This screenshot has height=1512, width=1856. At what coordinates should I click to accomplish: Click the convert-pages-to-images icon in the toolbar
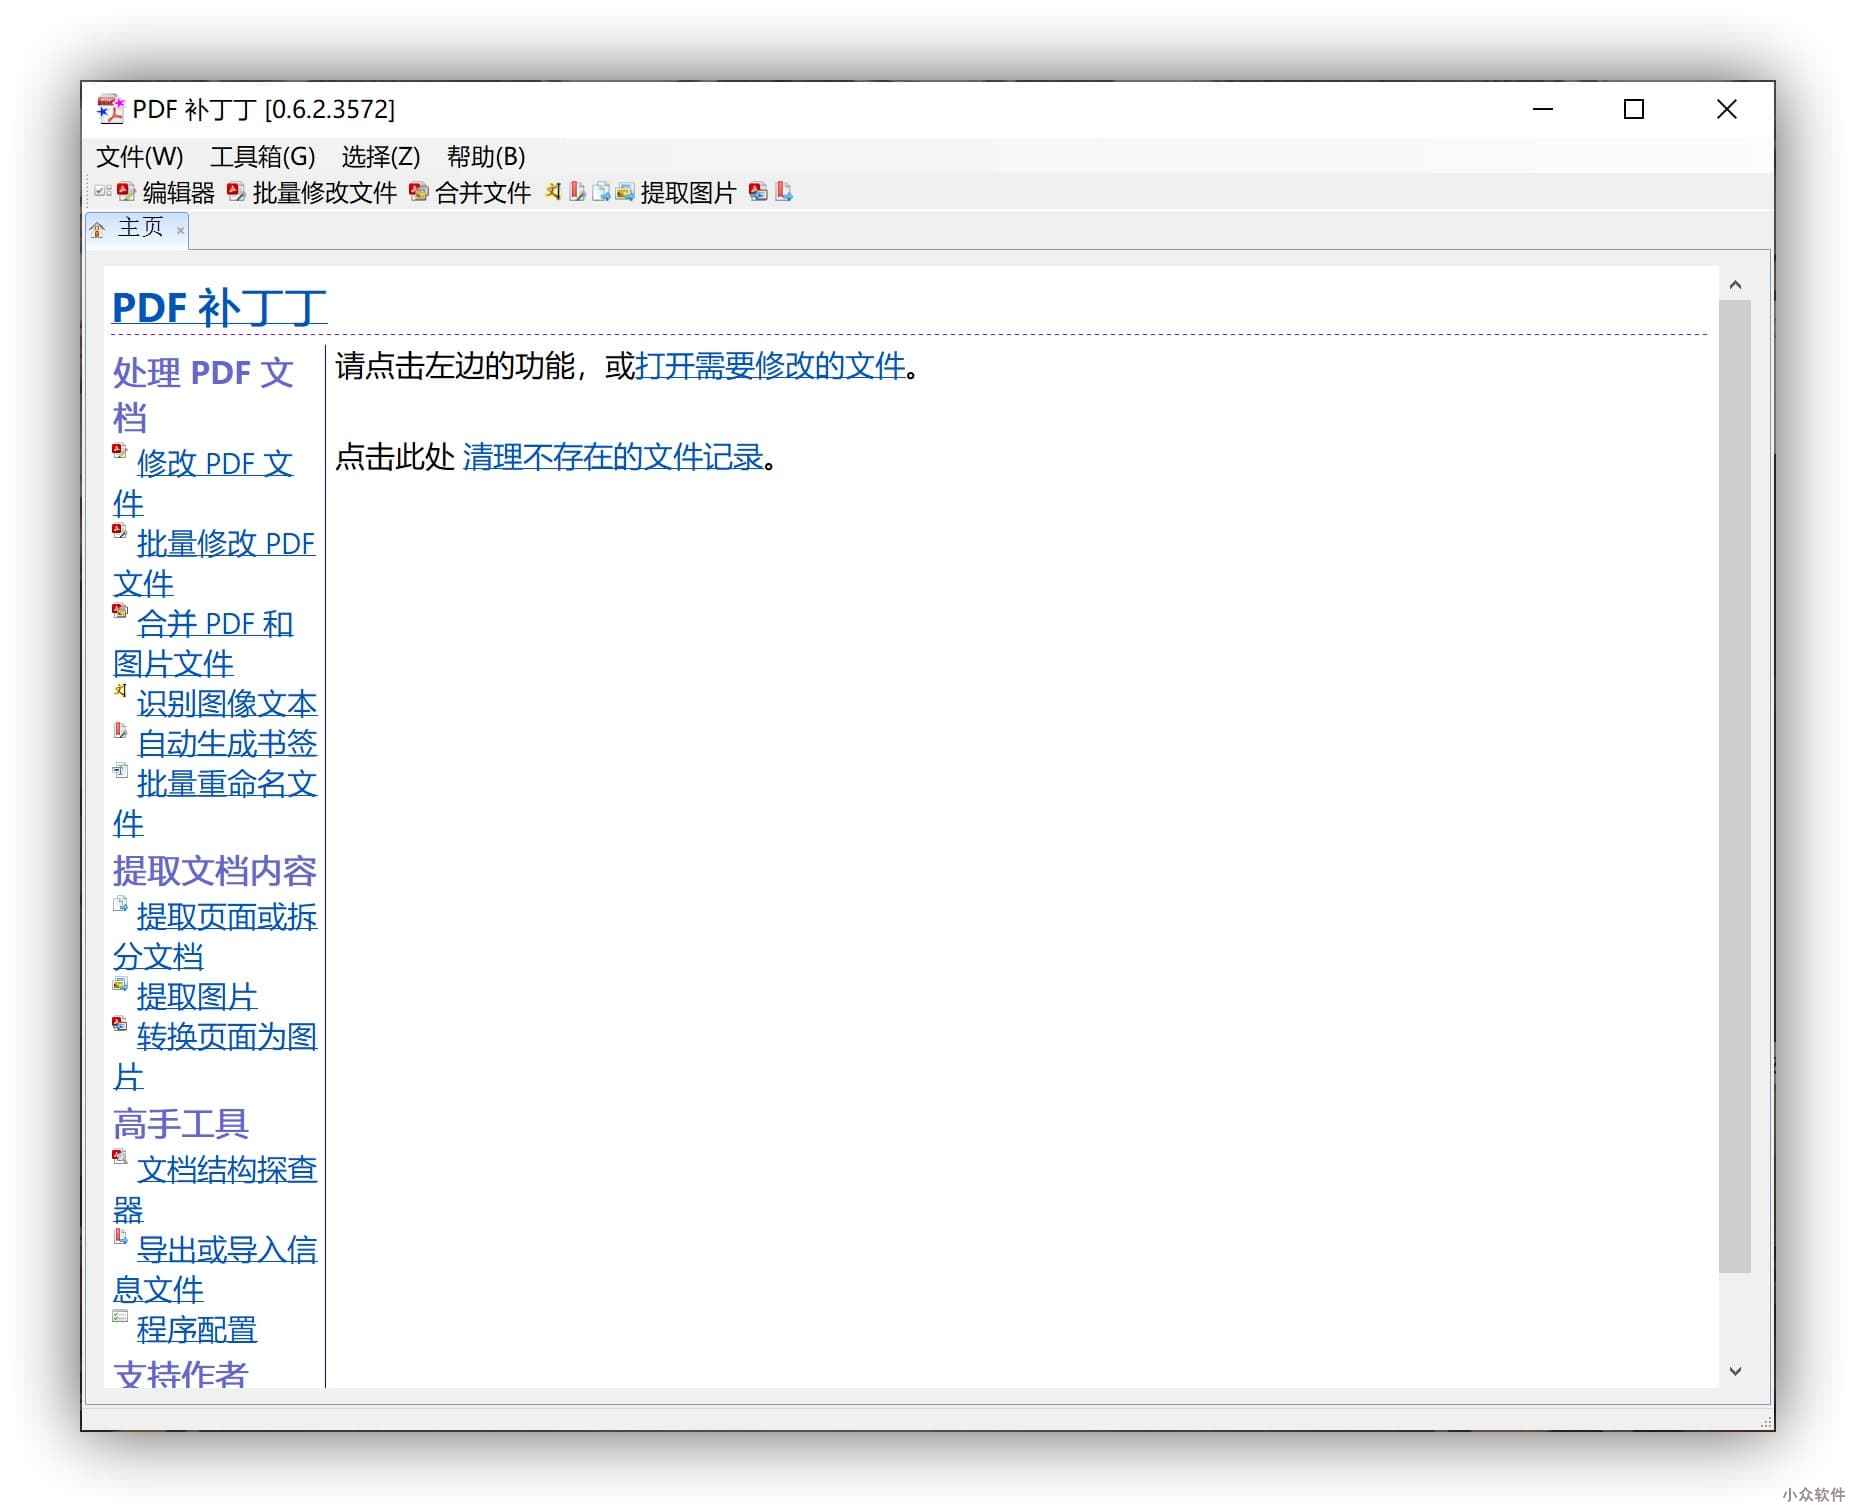759,192
